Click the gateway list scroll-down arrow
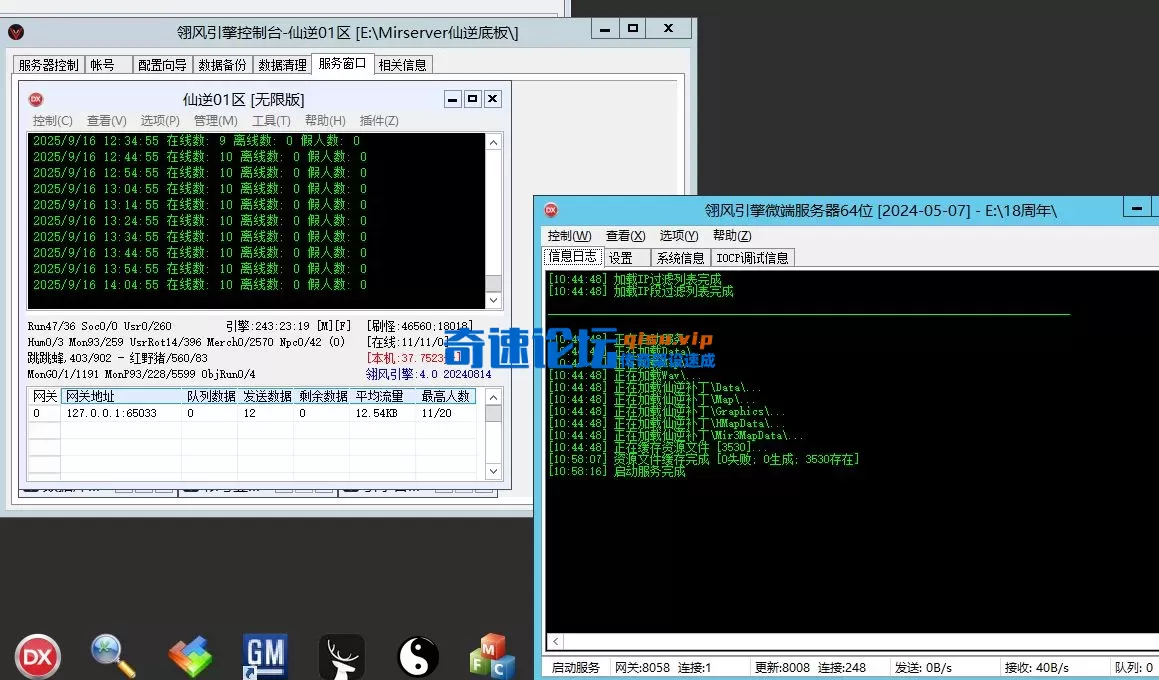The height and width of the screenshot is (680, 1159). [493, 471]
